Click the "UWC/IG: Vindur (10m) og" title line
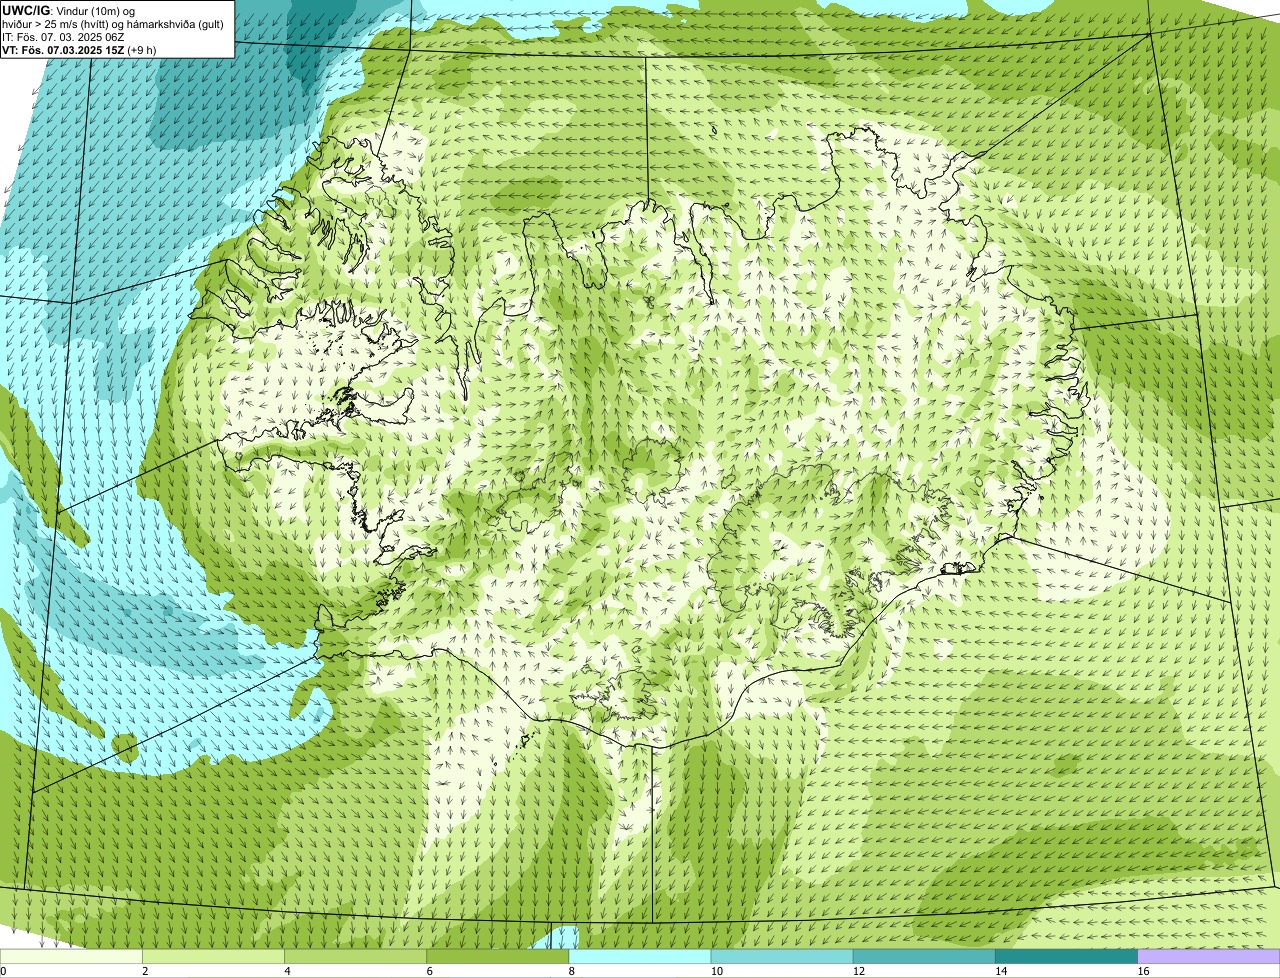This screenshot has width=1280, height=978. 69,10
